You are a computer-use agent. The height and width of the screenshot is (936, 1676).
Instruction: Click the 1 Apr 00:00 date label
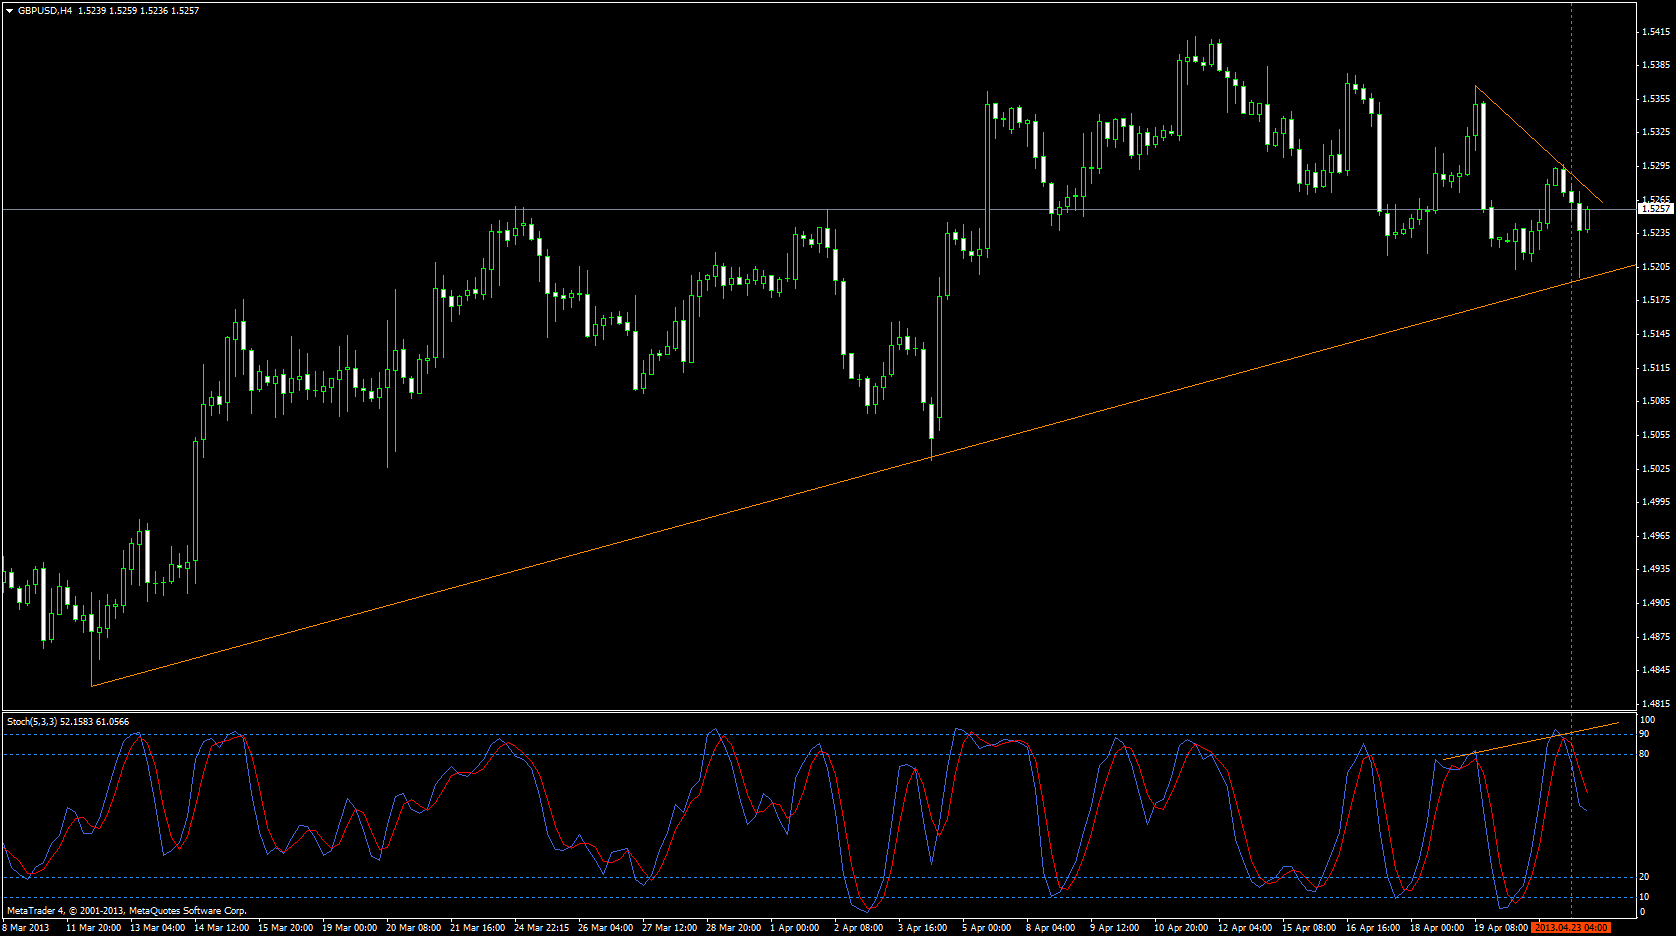pyautogui.click(x=794, y=928)
